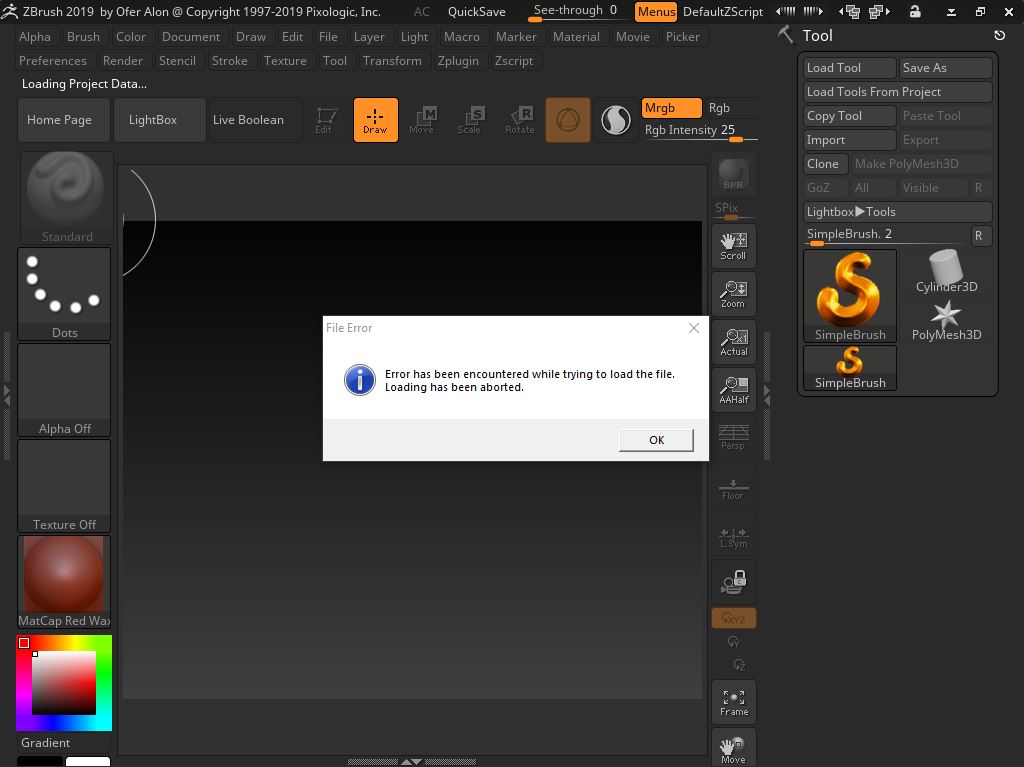Screen dimensions: 1024x767
Task: Click the Zoom canvas icon
Action: point(733,293)
